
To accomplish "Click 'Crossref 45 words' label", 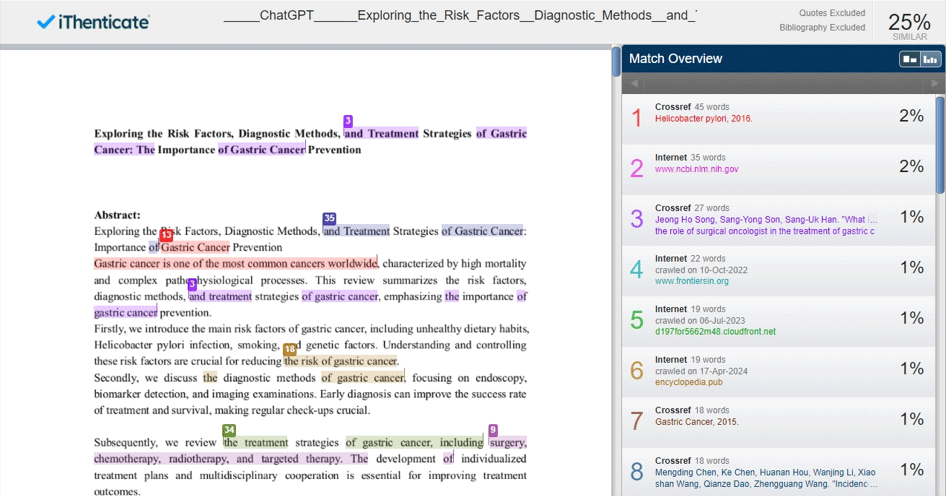I will (x=692, y=107).
